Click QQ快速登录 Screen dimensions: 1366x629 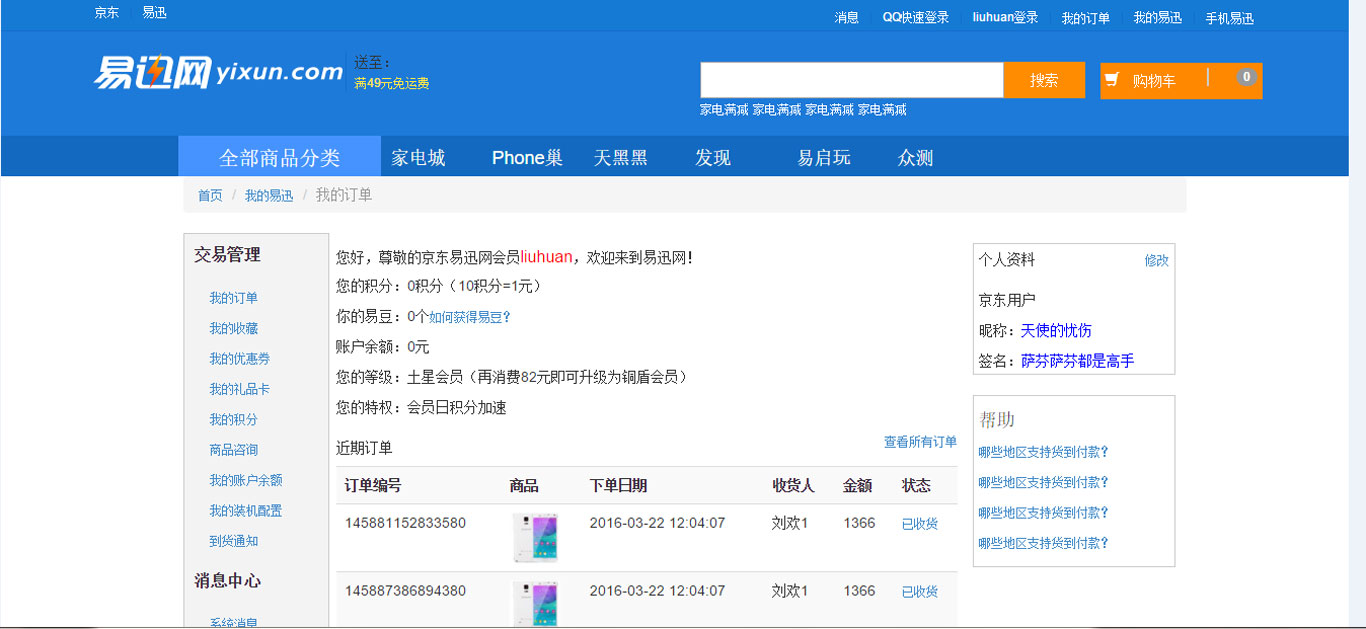[x=916, y=18]
